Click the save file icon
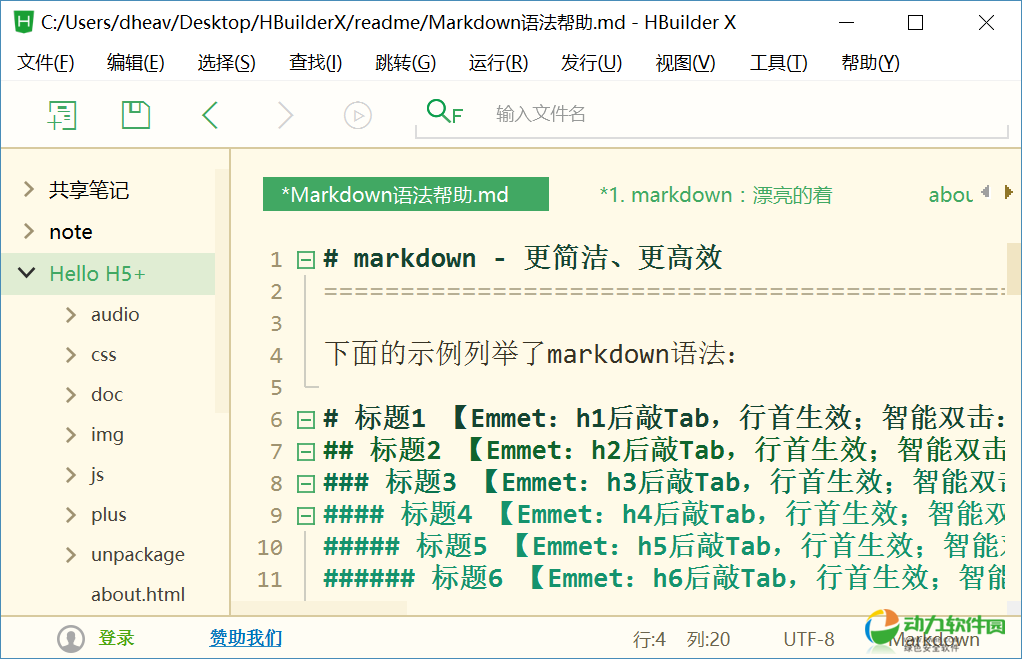Viewport: 1022px width, 659px height. tap(136, 115)
